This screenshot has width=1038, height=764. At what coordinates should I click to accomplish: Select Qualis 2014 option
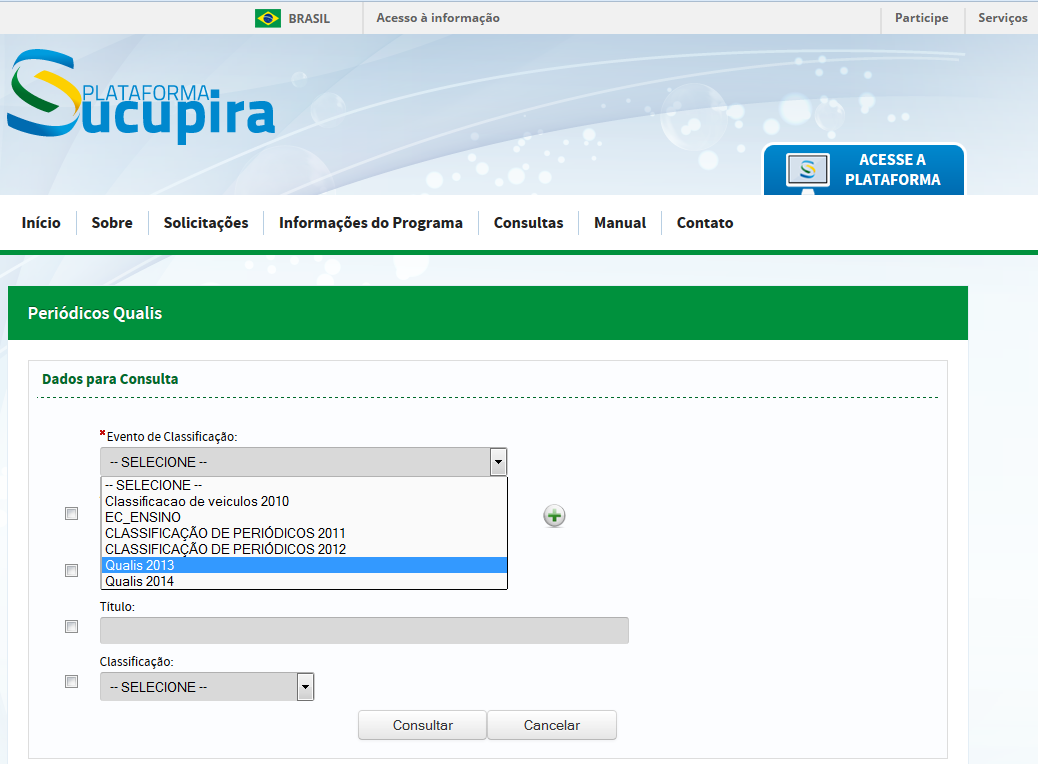[304, 581]
